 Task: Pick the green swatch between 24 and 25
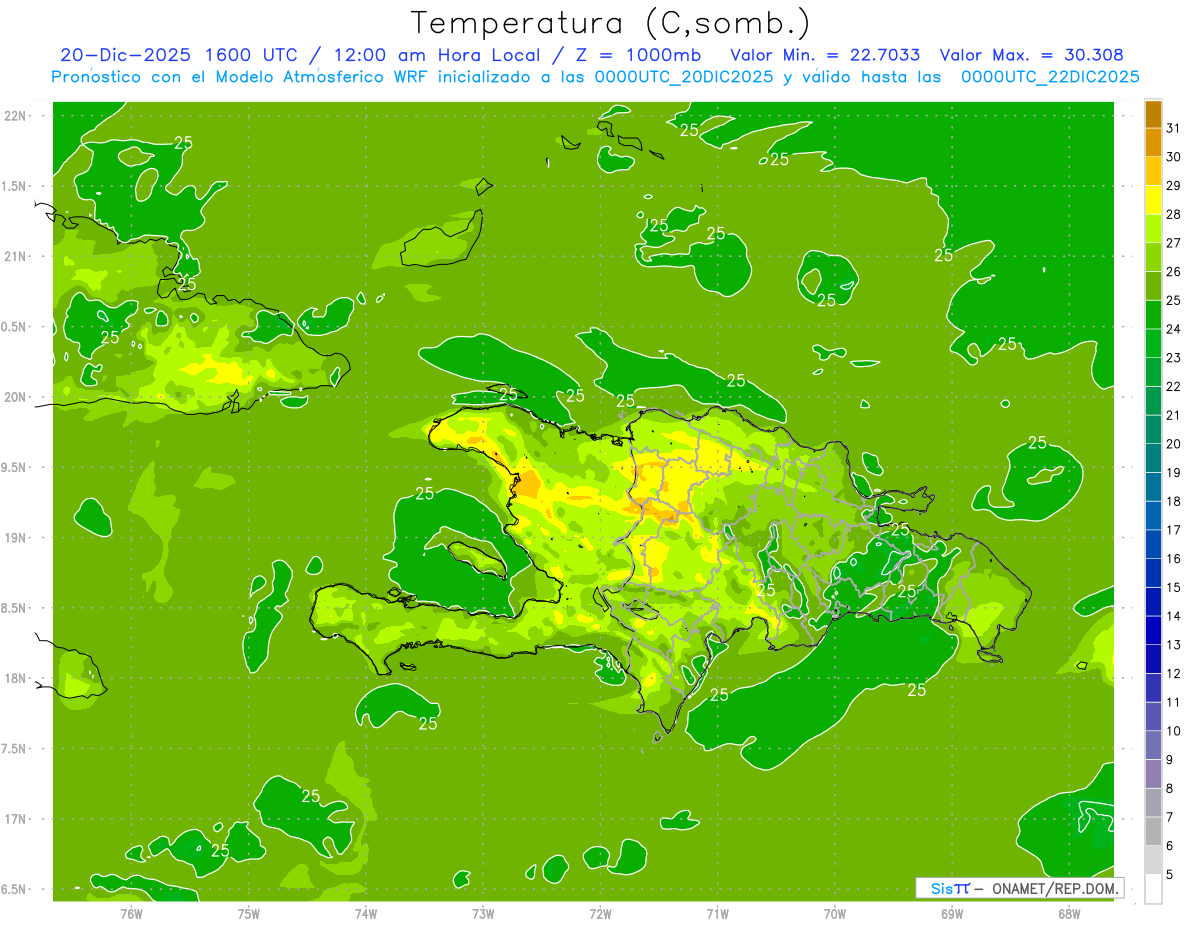tap(1153, 315)
